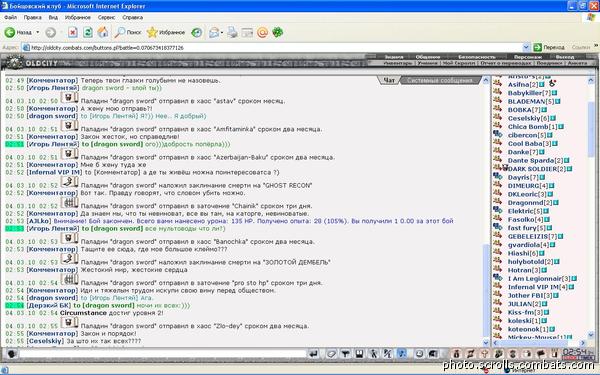Click the clock icon in chat toolbar
The height and width of the screenshot is (375, 600).
pyautogui.click(x=419, y=354)
